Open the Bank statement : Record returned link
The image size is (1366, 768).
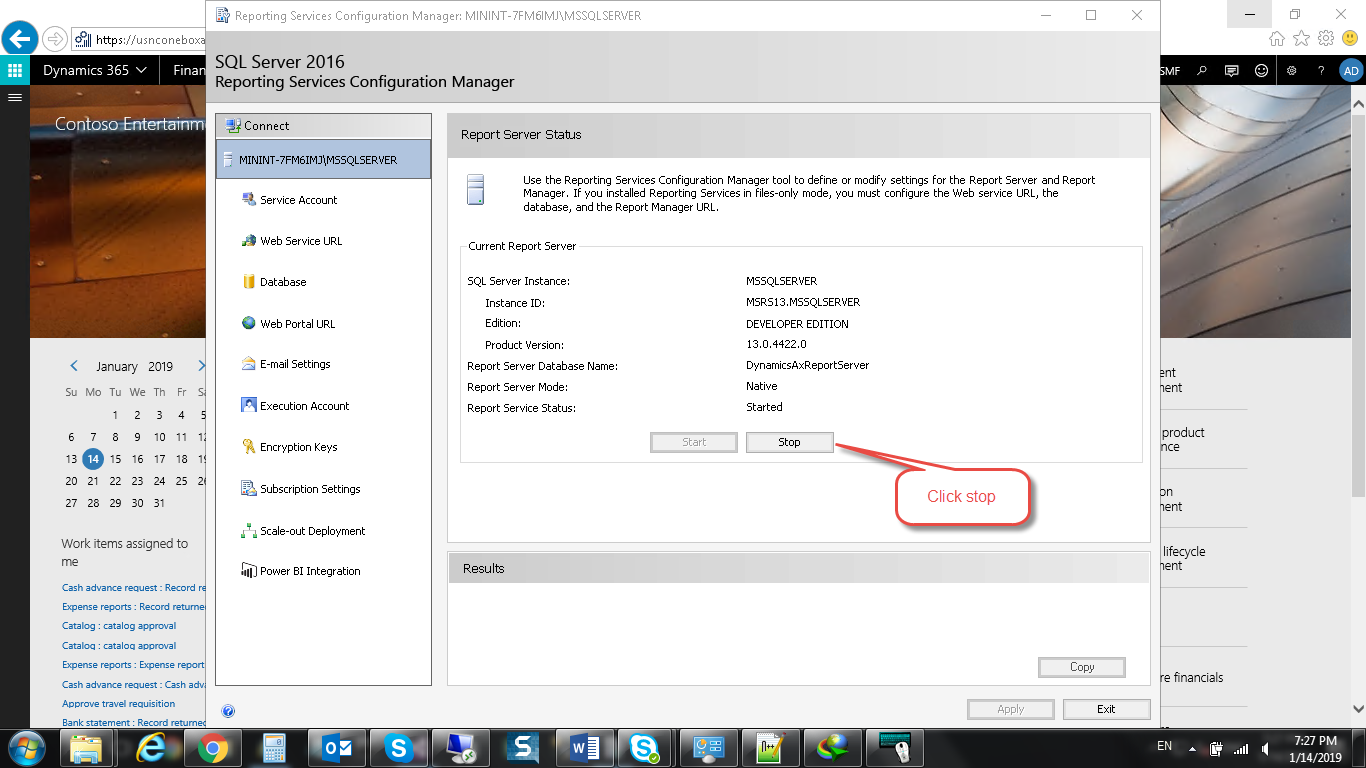point(134,722)
